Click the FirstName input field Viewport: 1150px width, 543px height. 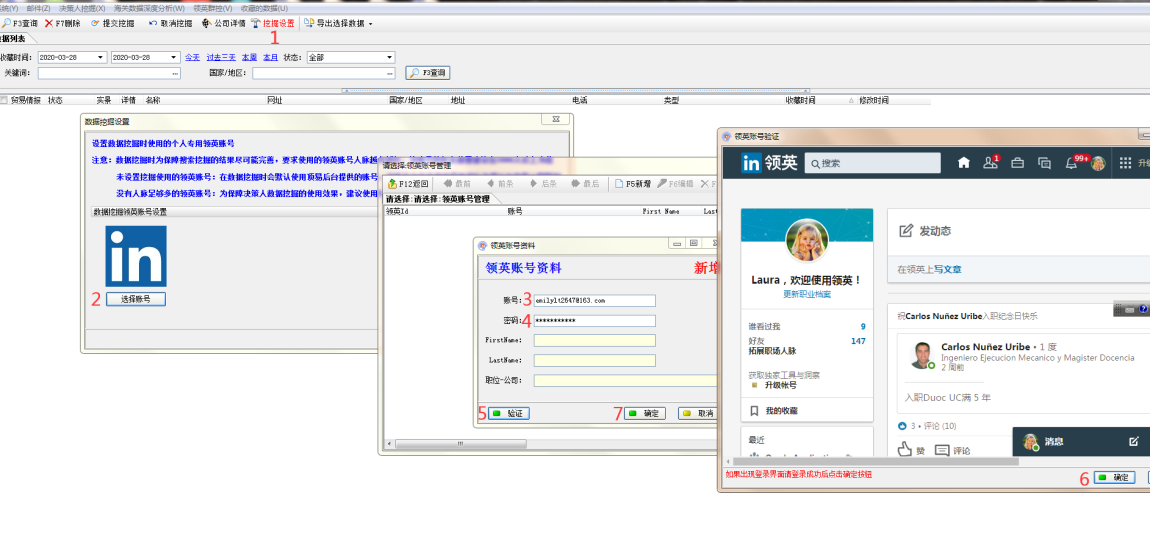coord(595,340)
